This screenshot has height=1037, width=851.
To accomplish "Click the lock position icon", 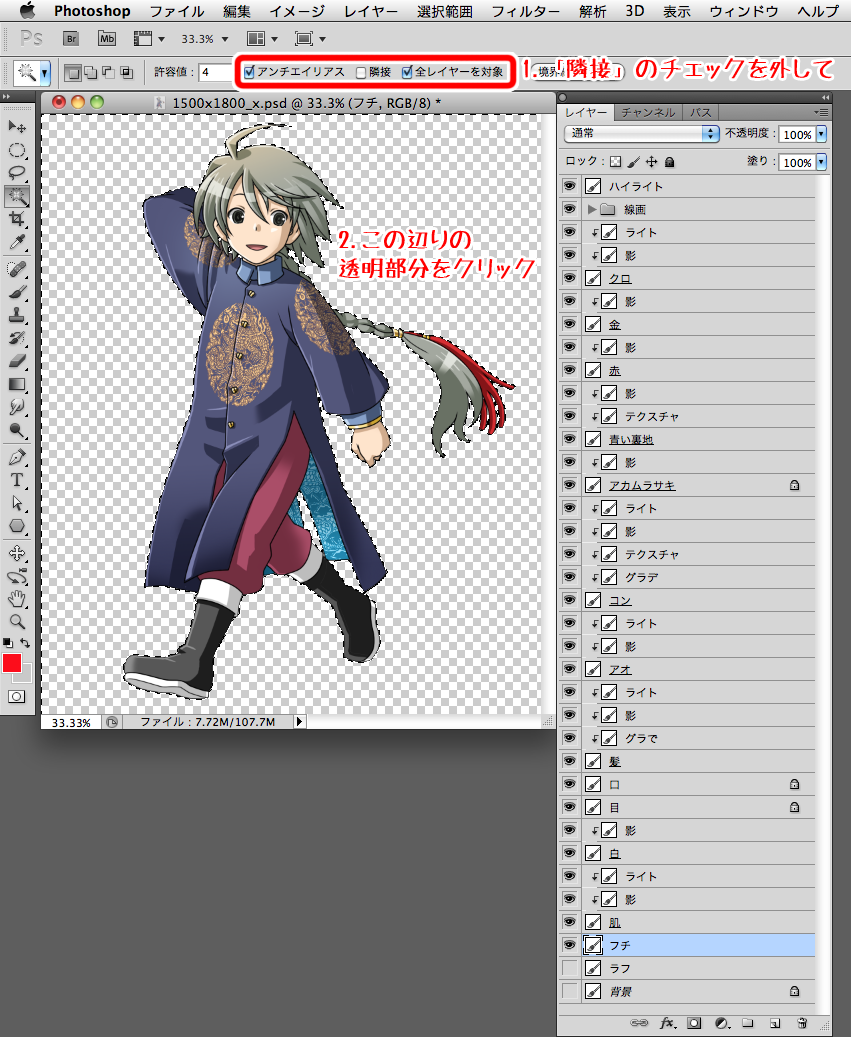I will tap(652, 162).
